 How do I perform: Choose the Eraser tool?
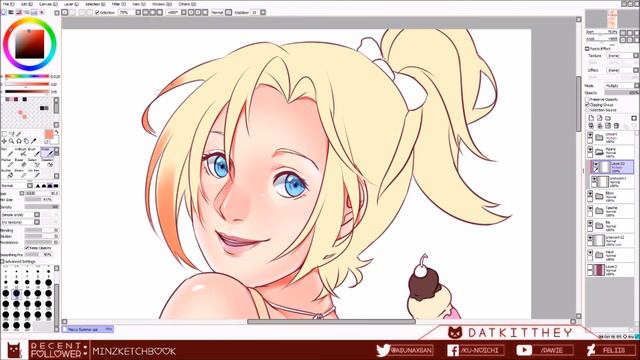pos(20,162)
